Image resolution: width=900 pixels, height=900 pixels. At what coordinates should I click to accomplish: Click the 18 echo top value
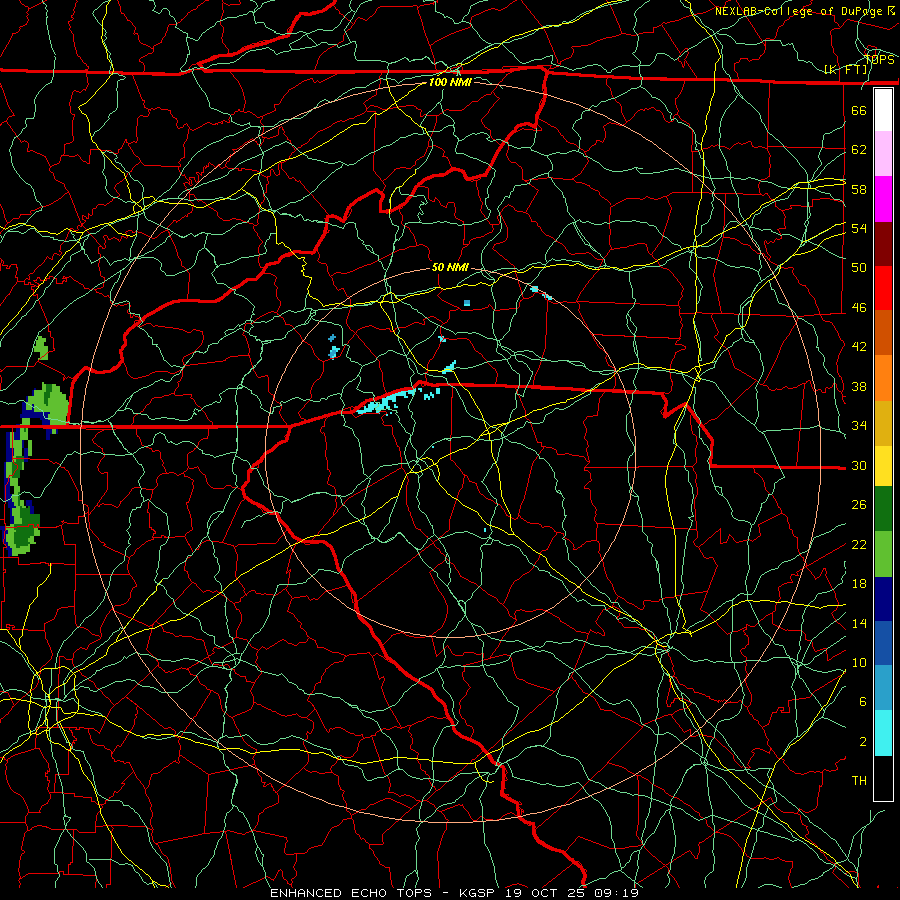(859, 584)
